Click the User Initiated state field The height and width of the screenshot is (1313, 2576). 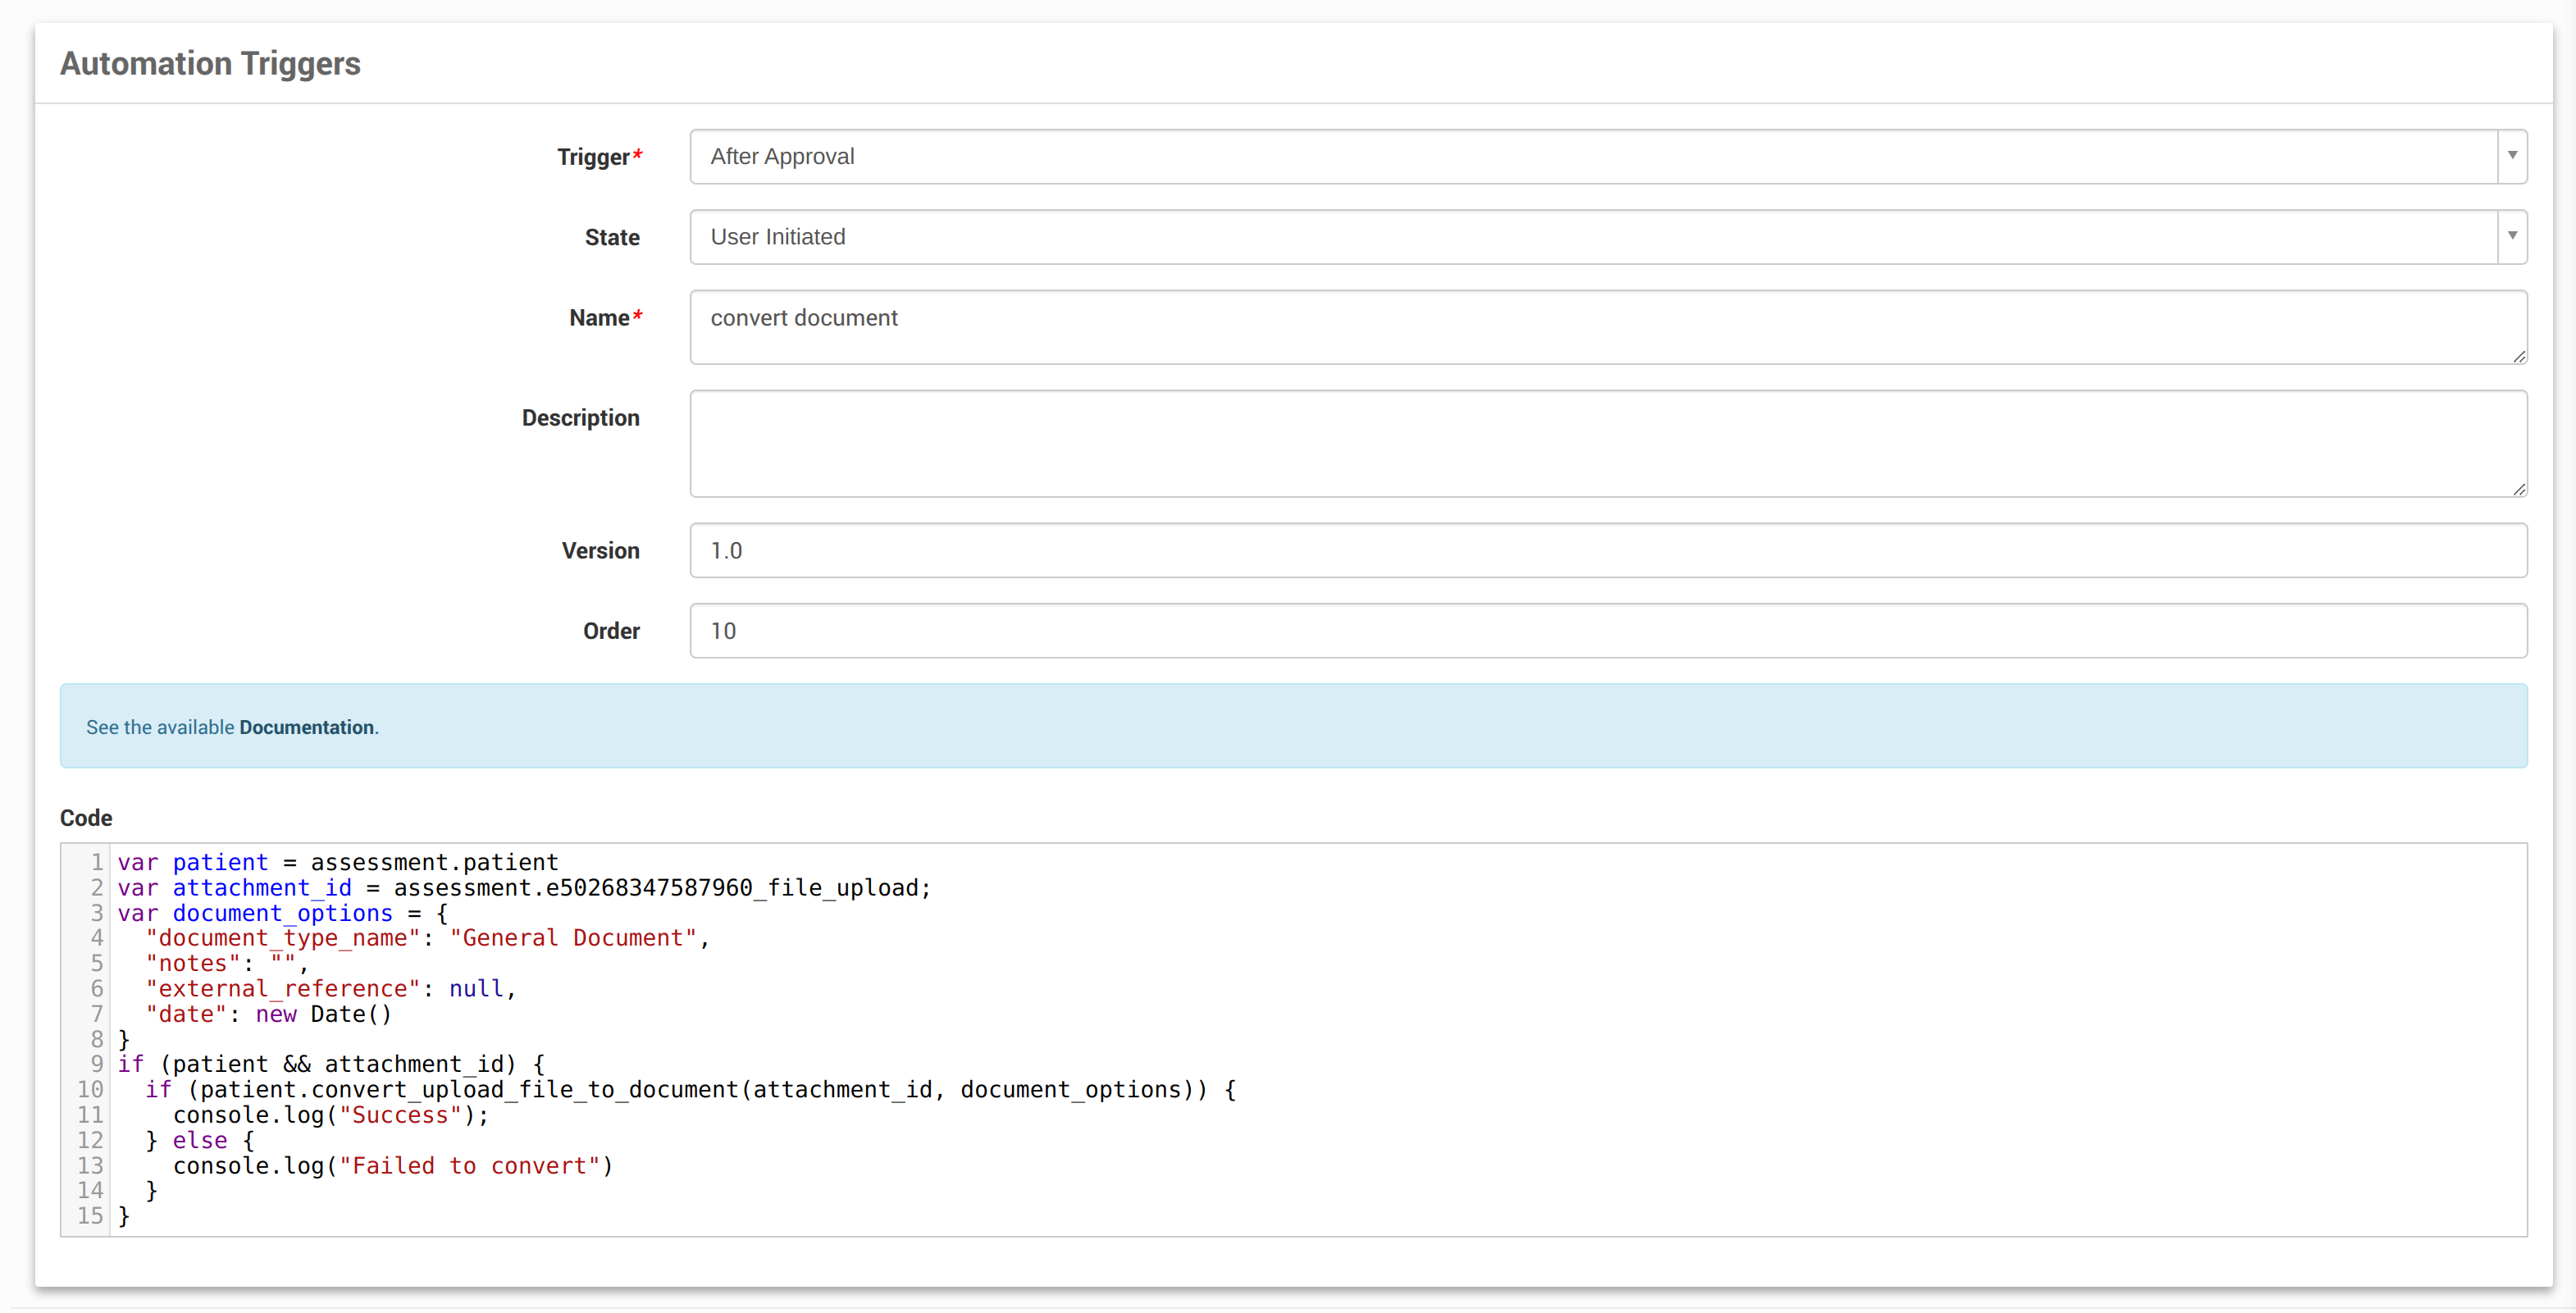1590,237
